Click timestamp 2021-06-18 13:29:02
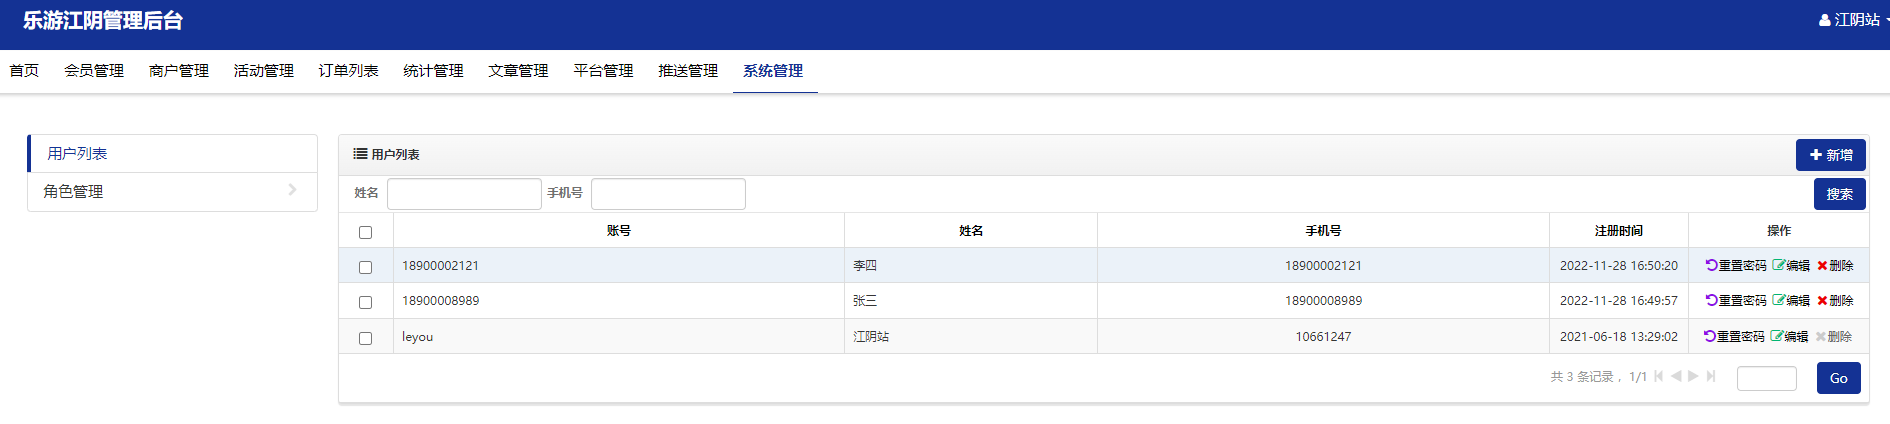Viewport: 1890px width, 424px height. point(1619,337)
